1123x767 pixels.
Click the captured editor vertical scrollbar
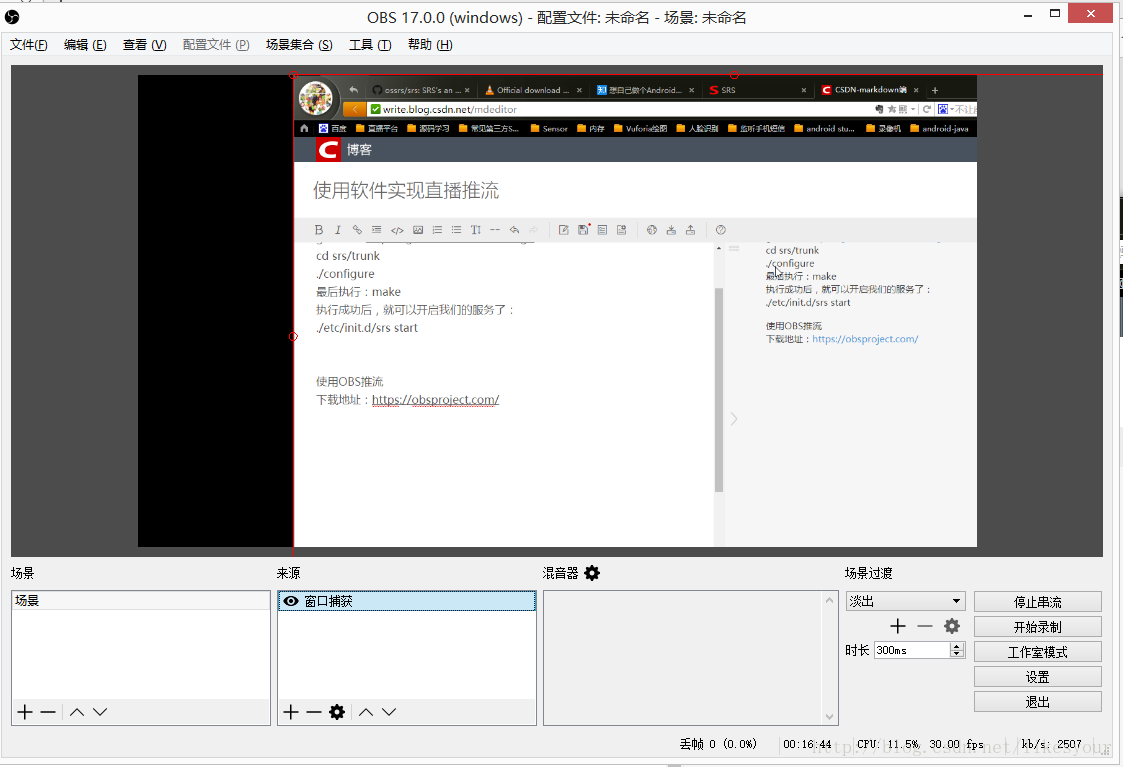click(719, 390)
